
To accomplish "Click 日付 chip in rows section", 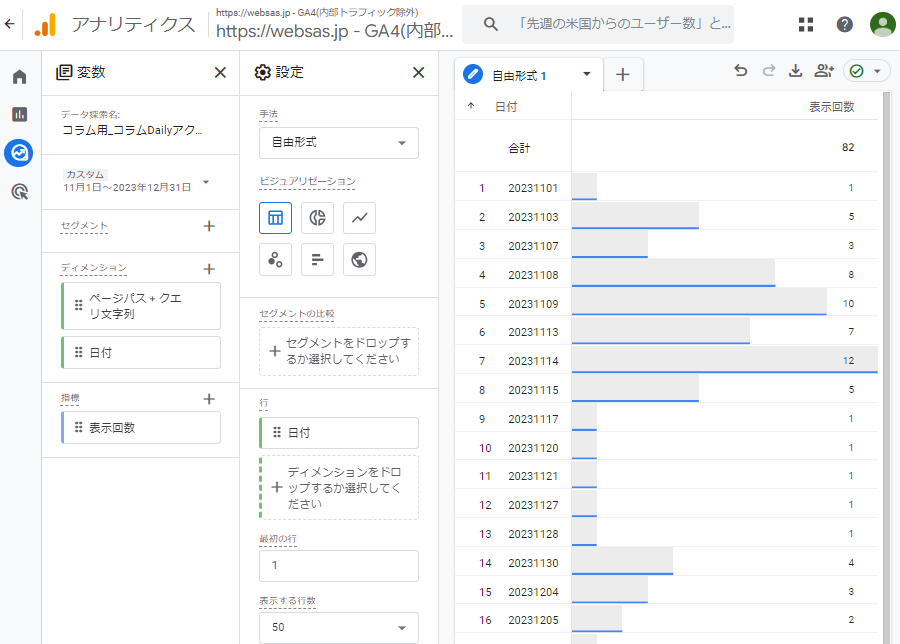I will tap(339, 433).
